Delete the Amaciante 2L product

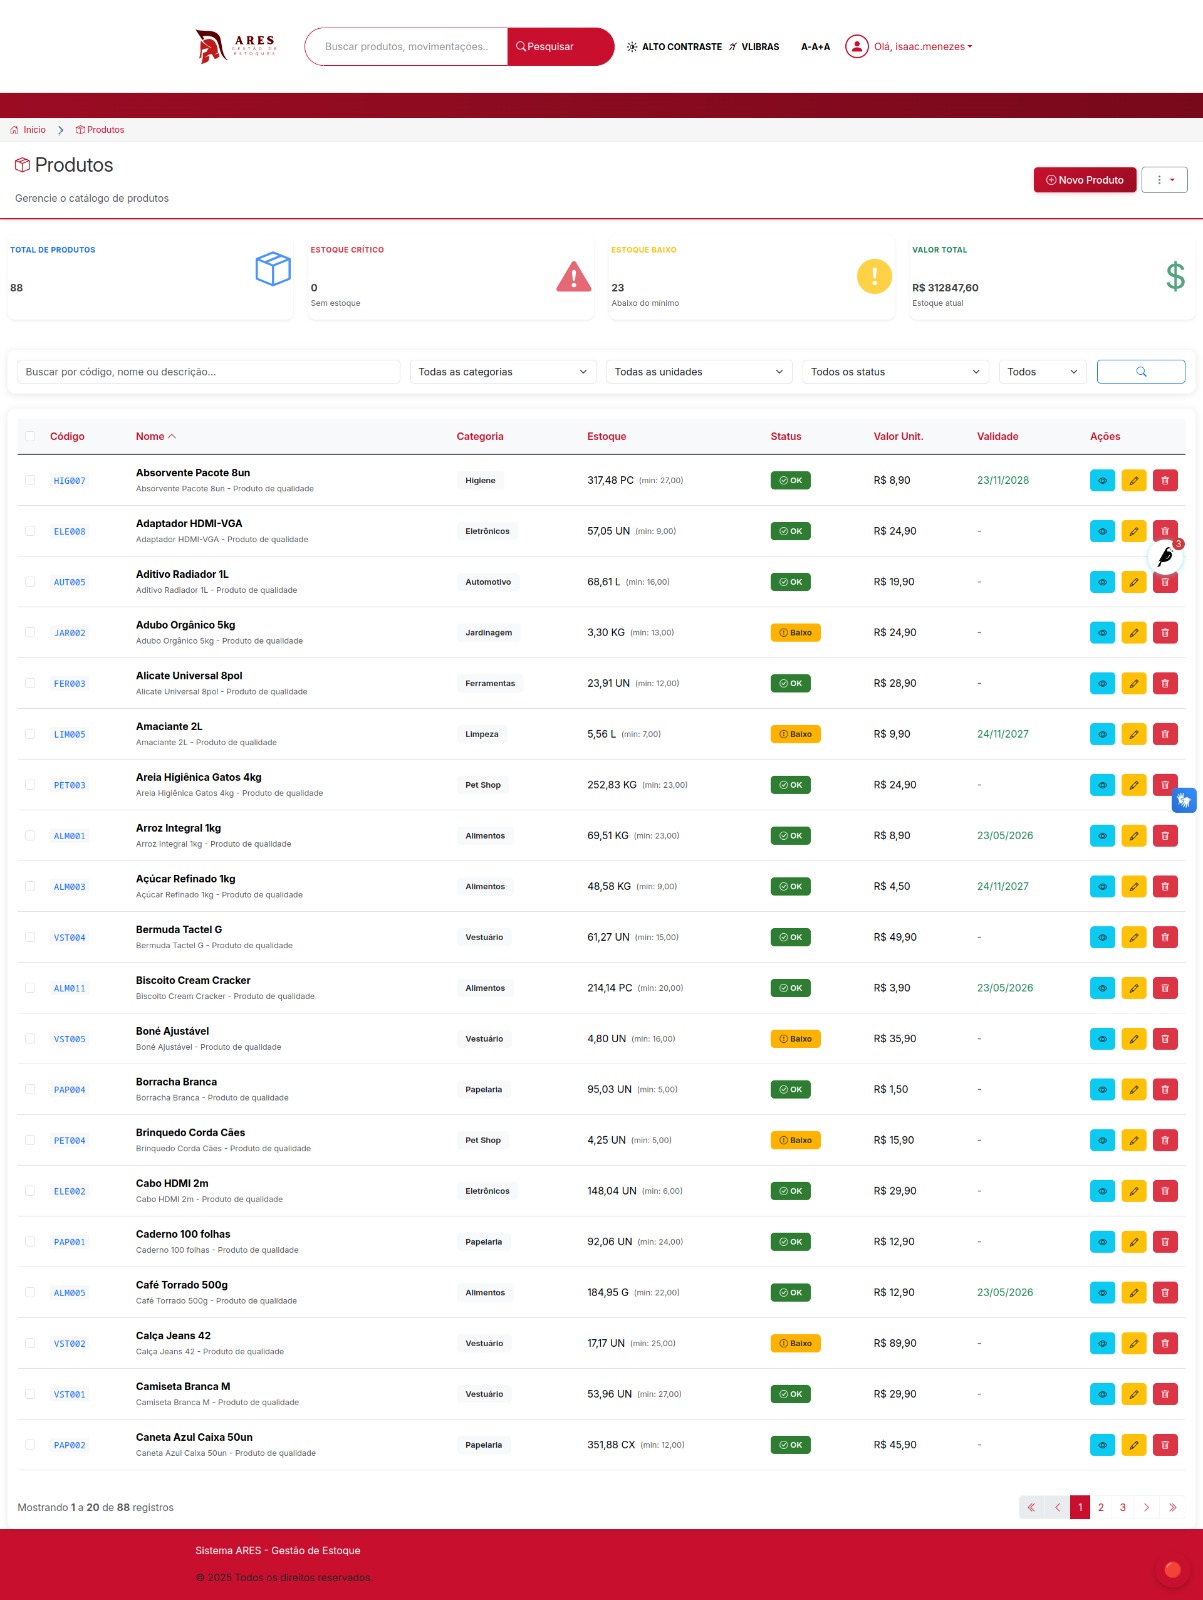1165,735
